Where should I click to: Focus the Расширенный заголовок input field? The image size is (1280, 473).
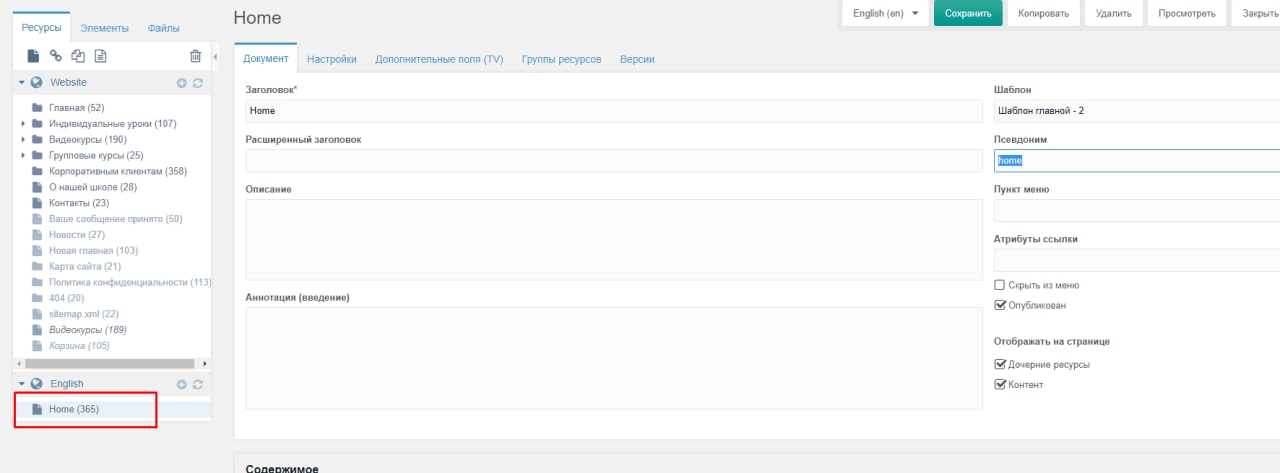tap(614, 161)
